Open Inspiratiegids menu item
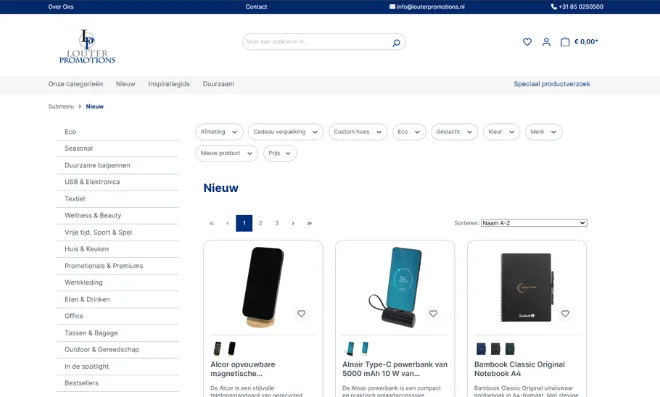660x397 pixels. pos(169,84)
